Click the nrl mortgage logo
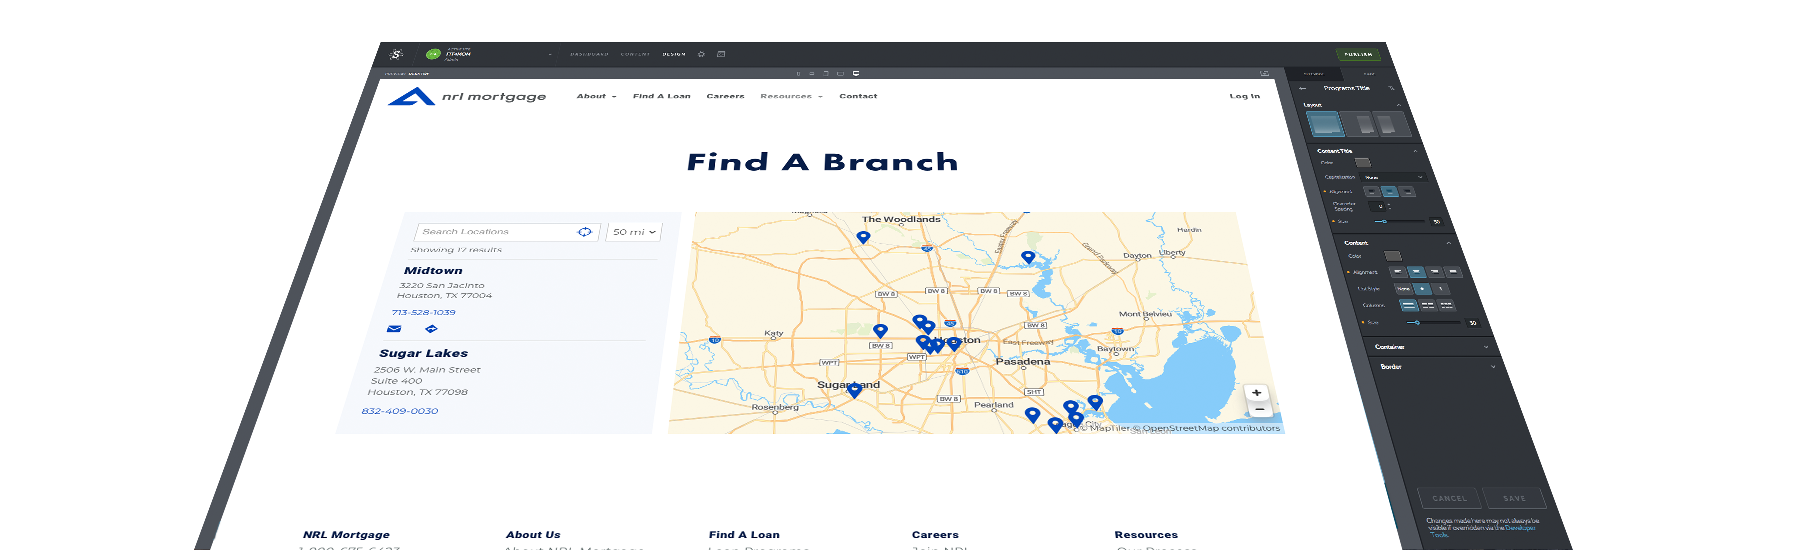This screenshot has height=550, width=1800. click(467, 97)
